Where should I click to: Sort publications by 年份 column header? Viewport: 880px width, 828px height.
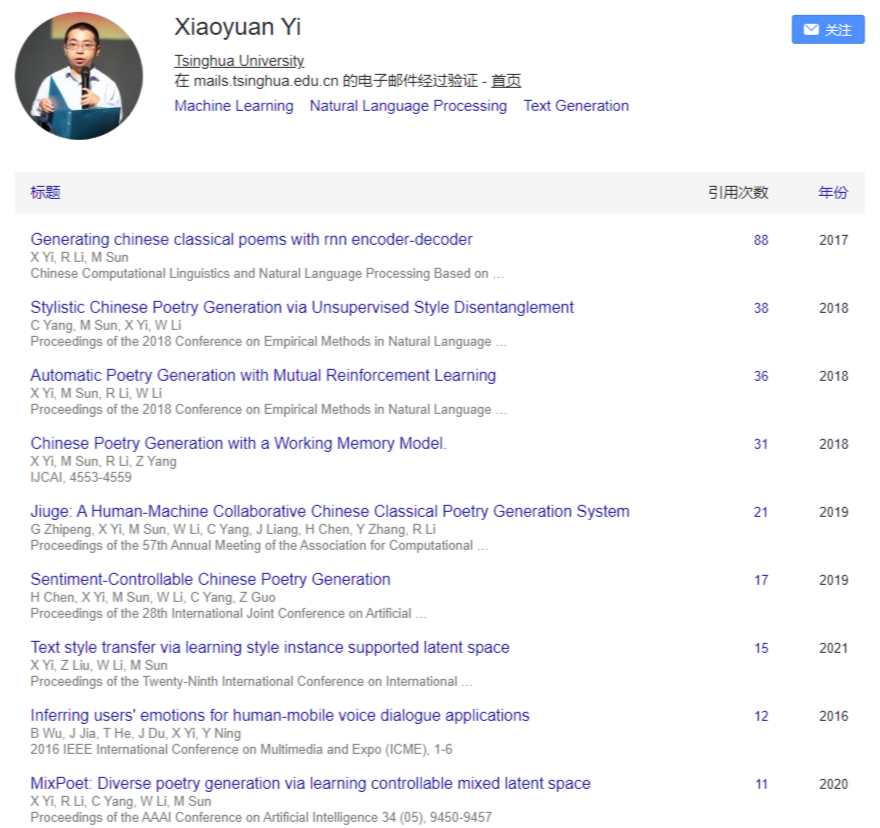(x=833, y=193)
